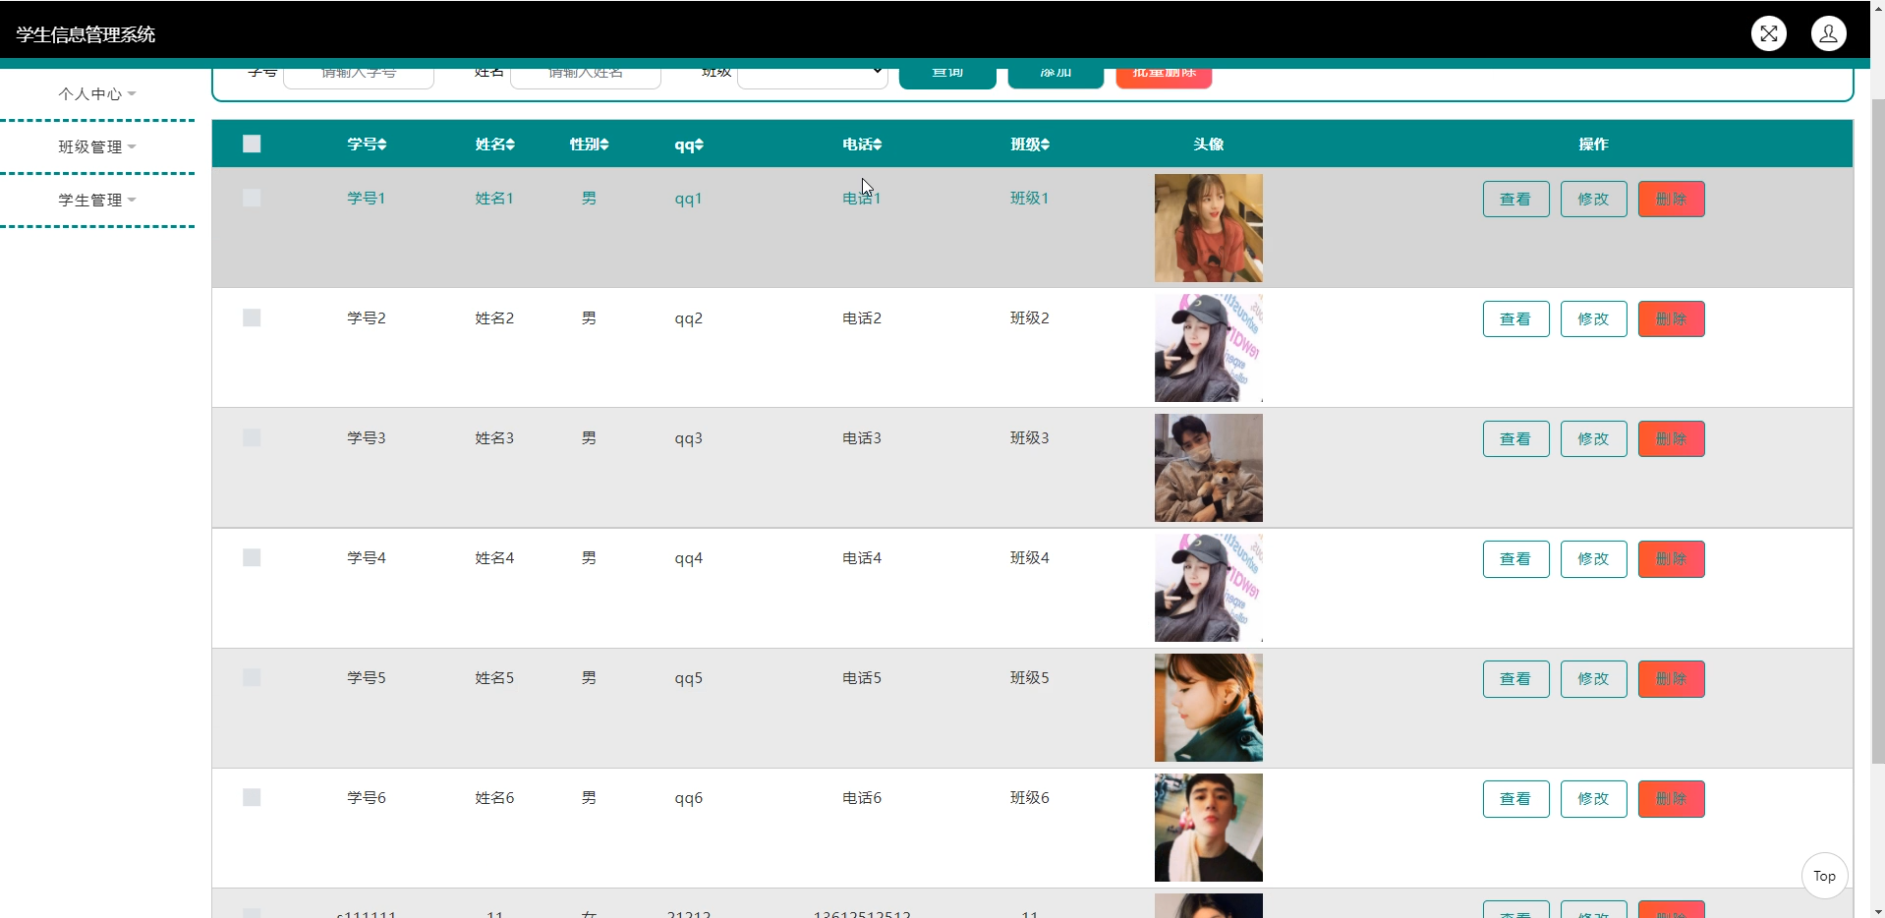Sort by 姓名 column arrows
The height and width of the screenshot is (918, 1885).
tap(510, 145)
